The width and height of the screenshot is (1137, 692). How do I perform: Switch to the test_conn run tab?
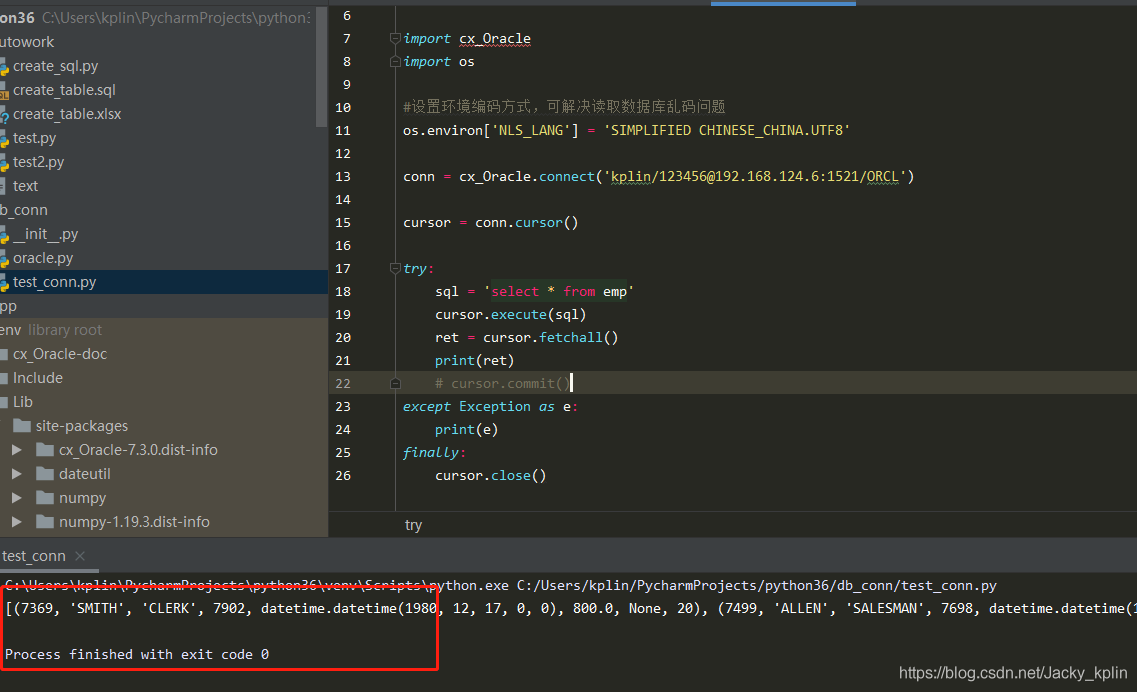(34, 556)
